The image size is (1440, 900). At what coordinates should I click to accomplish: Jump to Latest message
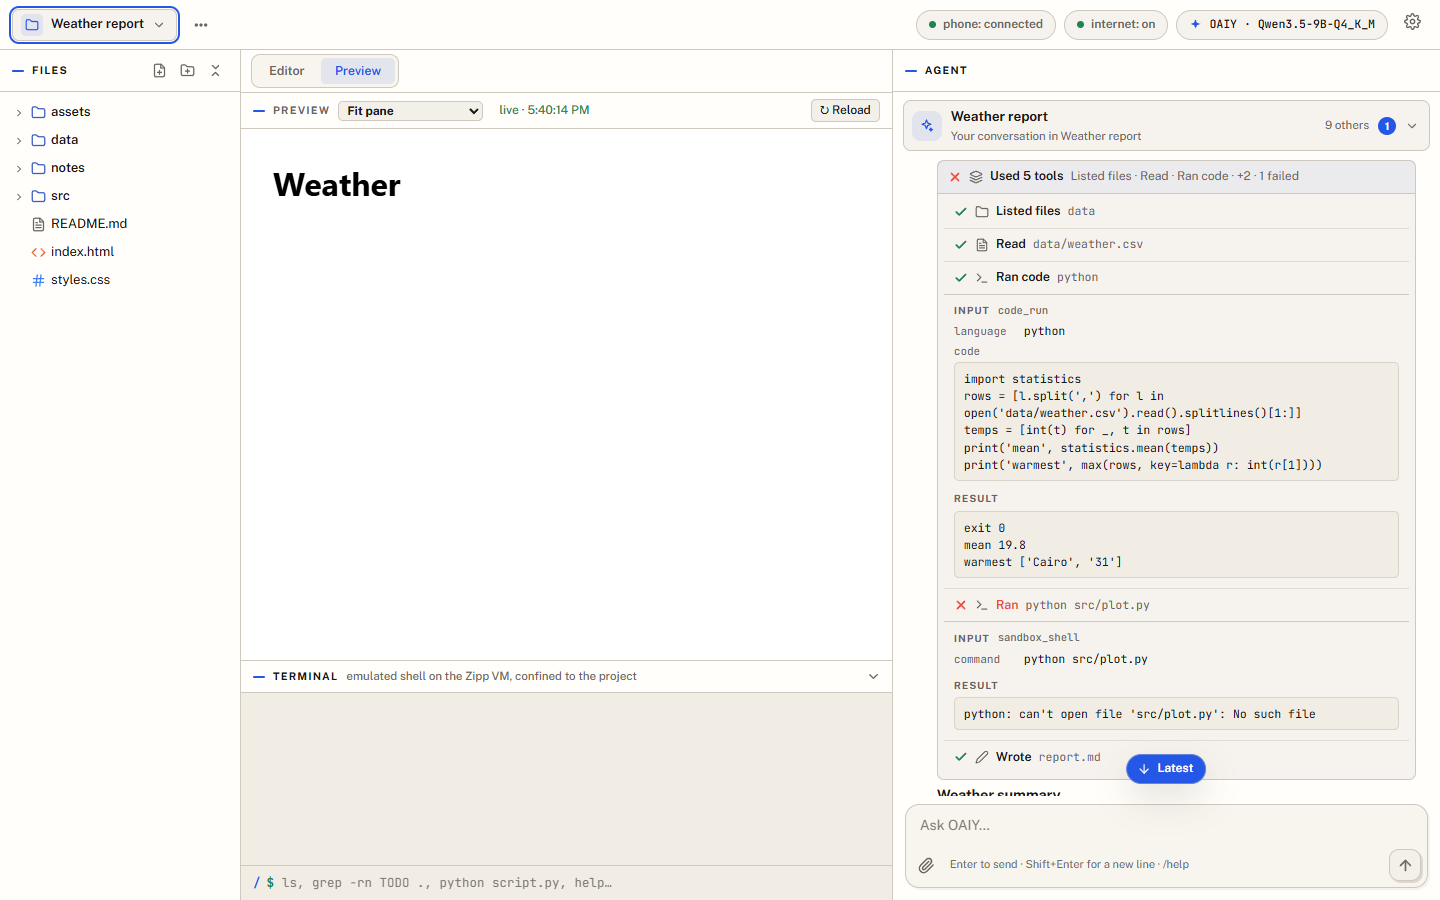pos(1166,769)
